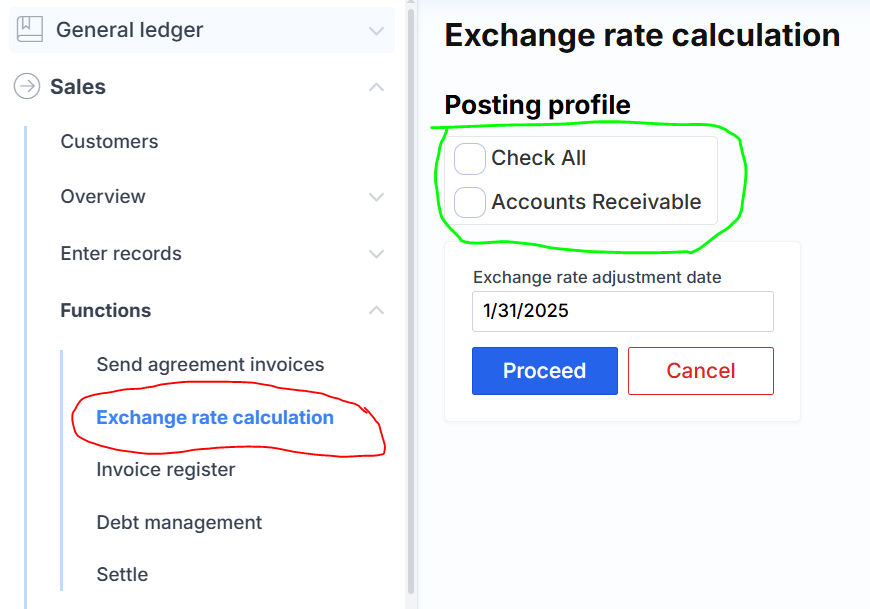Click the red Cancel button
Screen dimensions: 870x609
pyautogui.click(x=700, y=371)
